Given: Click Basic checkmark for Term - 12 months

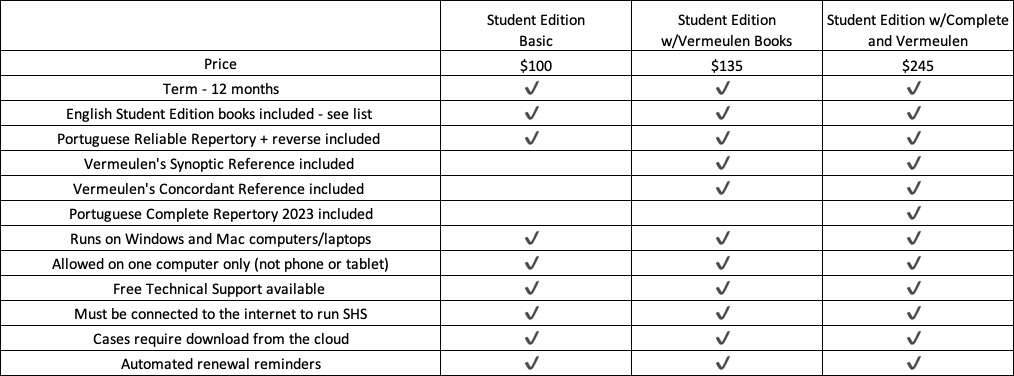Looking at the screenshot, I should click(532, 87).
